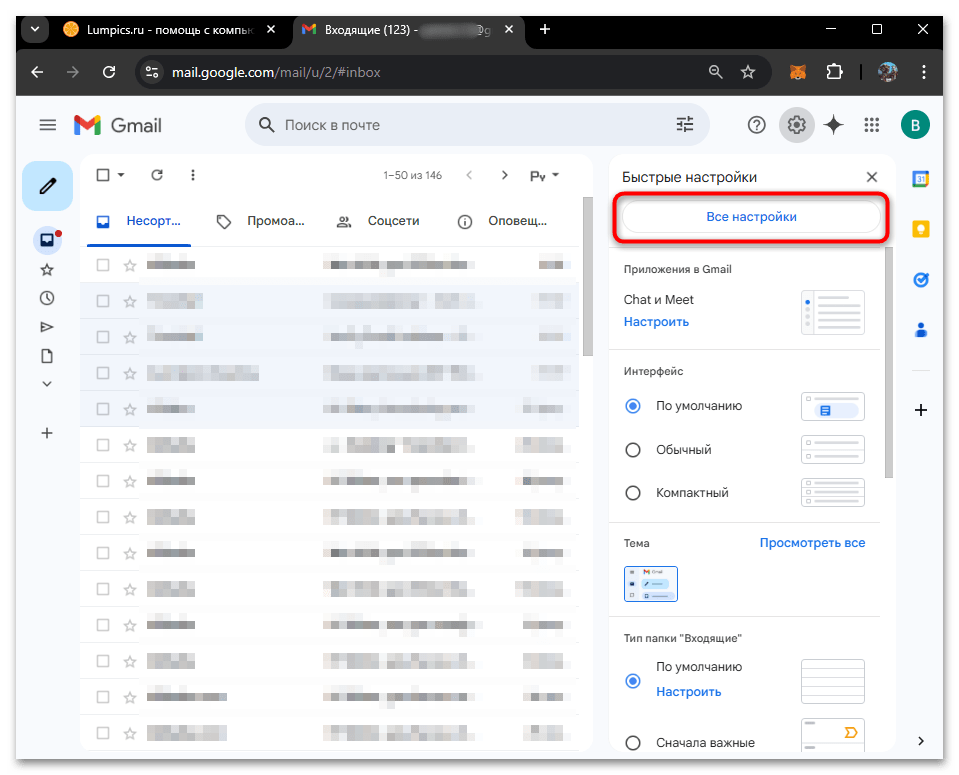This screenshot has width=959, height=775.
Task: Expand more labels chevron in sidebar
Action: tap(47, 384)
